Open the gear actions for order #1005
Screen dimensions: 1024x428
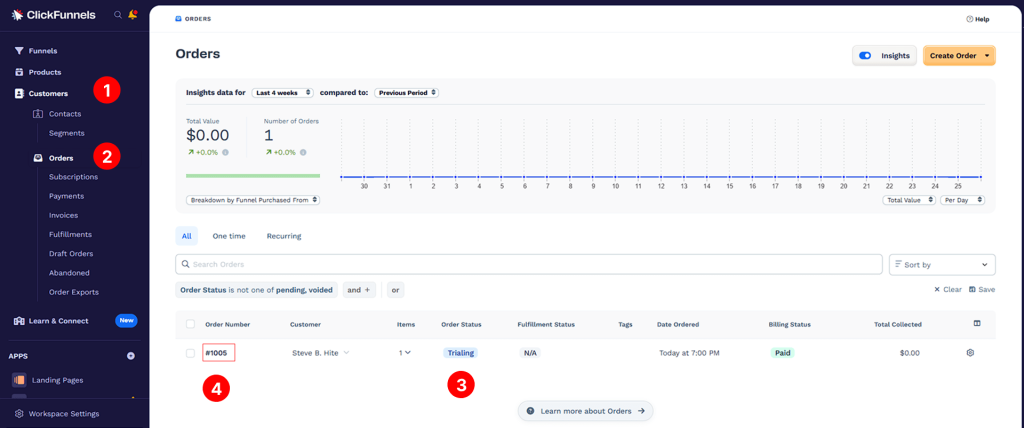[x=970, y=353]
